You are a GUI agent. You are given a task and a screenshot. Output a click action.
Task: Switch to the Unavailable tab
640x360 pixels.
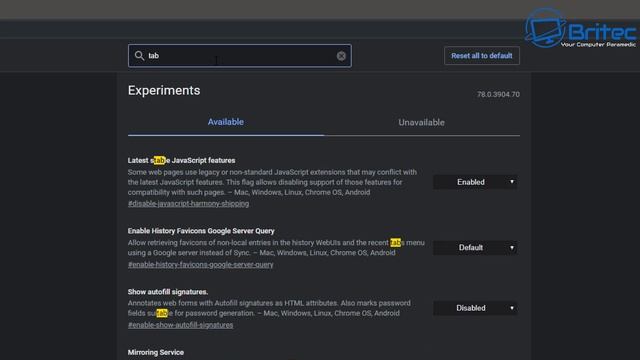422,122
